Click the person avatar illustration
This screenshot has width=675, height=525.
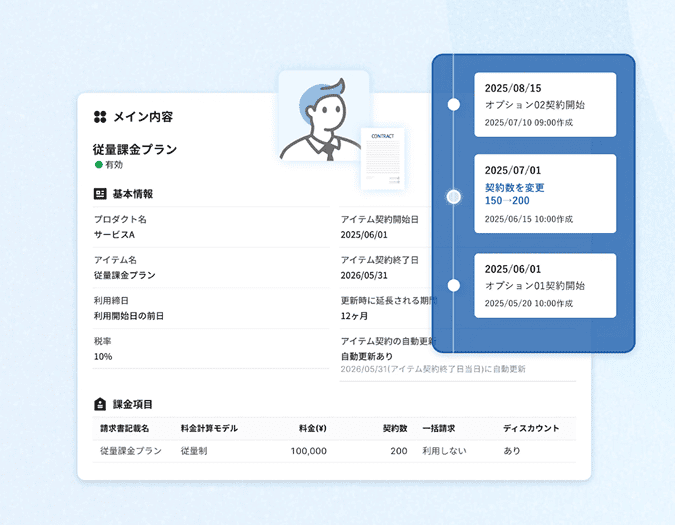322,120
